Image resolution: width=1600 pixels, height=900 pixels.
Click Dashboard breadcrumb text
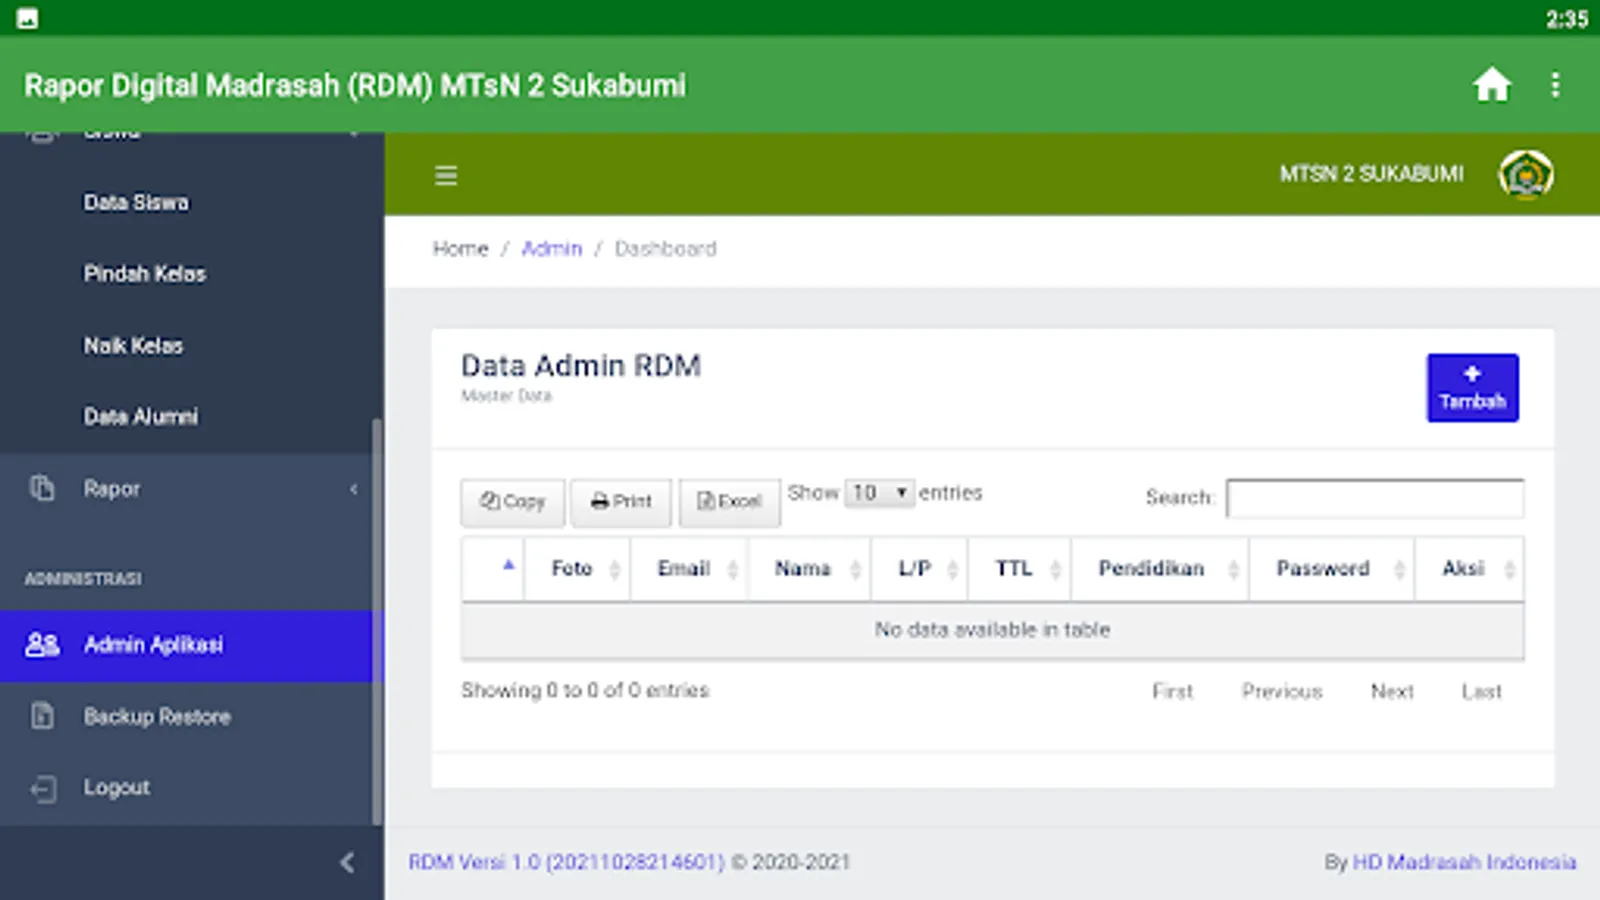(665, 249)
